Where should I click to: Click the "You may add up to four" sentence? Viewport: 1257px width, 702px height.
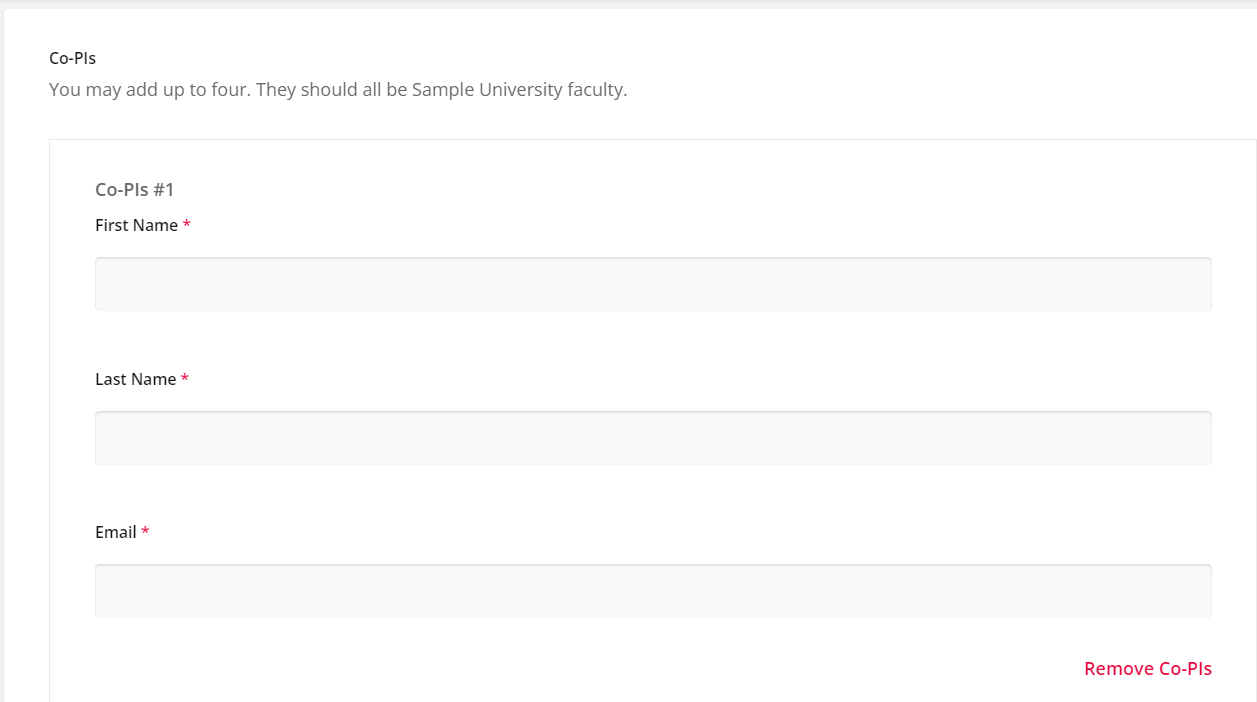[x=150, y=90]
